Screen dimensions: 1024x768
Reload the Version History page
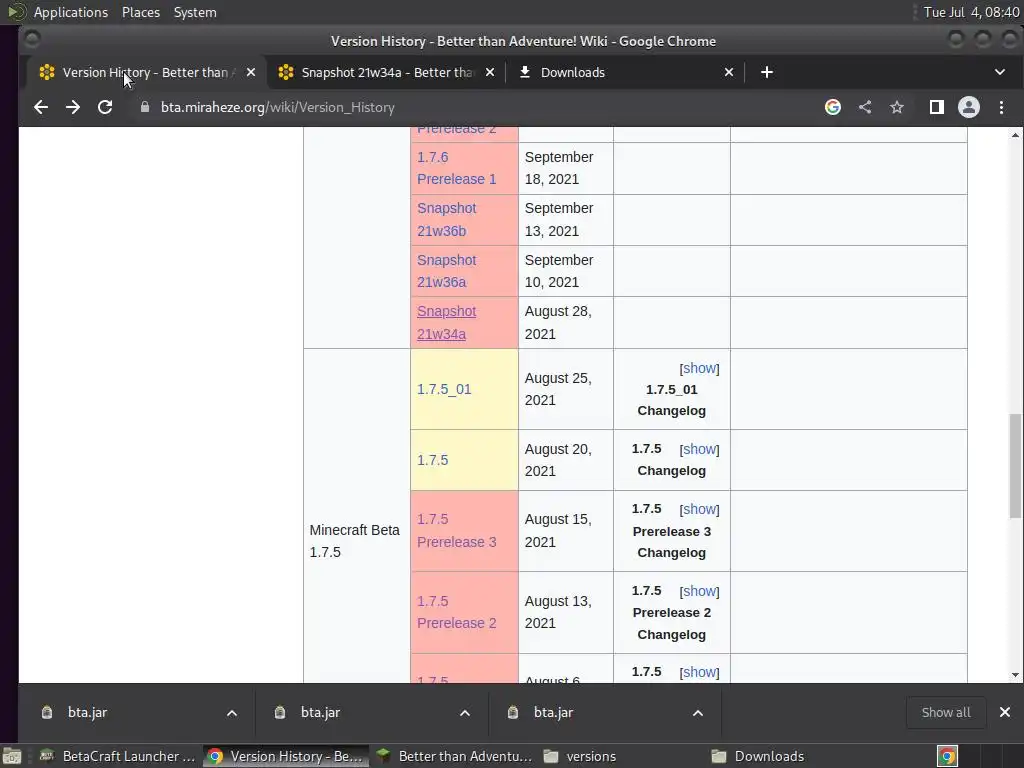click(x=104, y=107)
